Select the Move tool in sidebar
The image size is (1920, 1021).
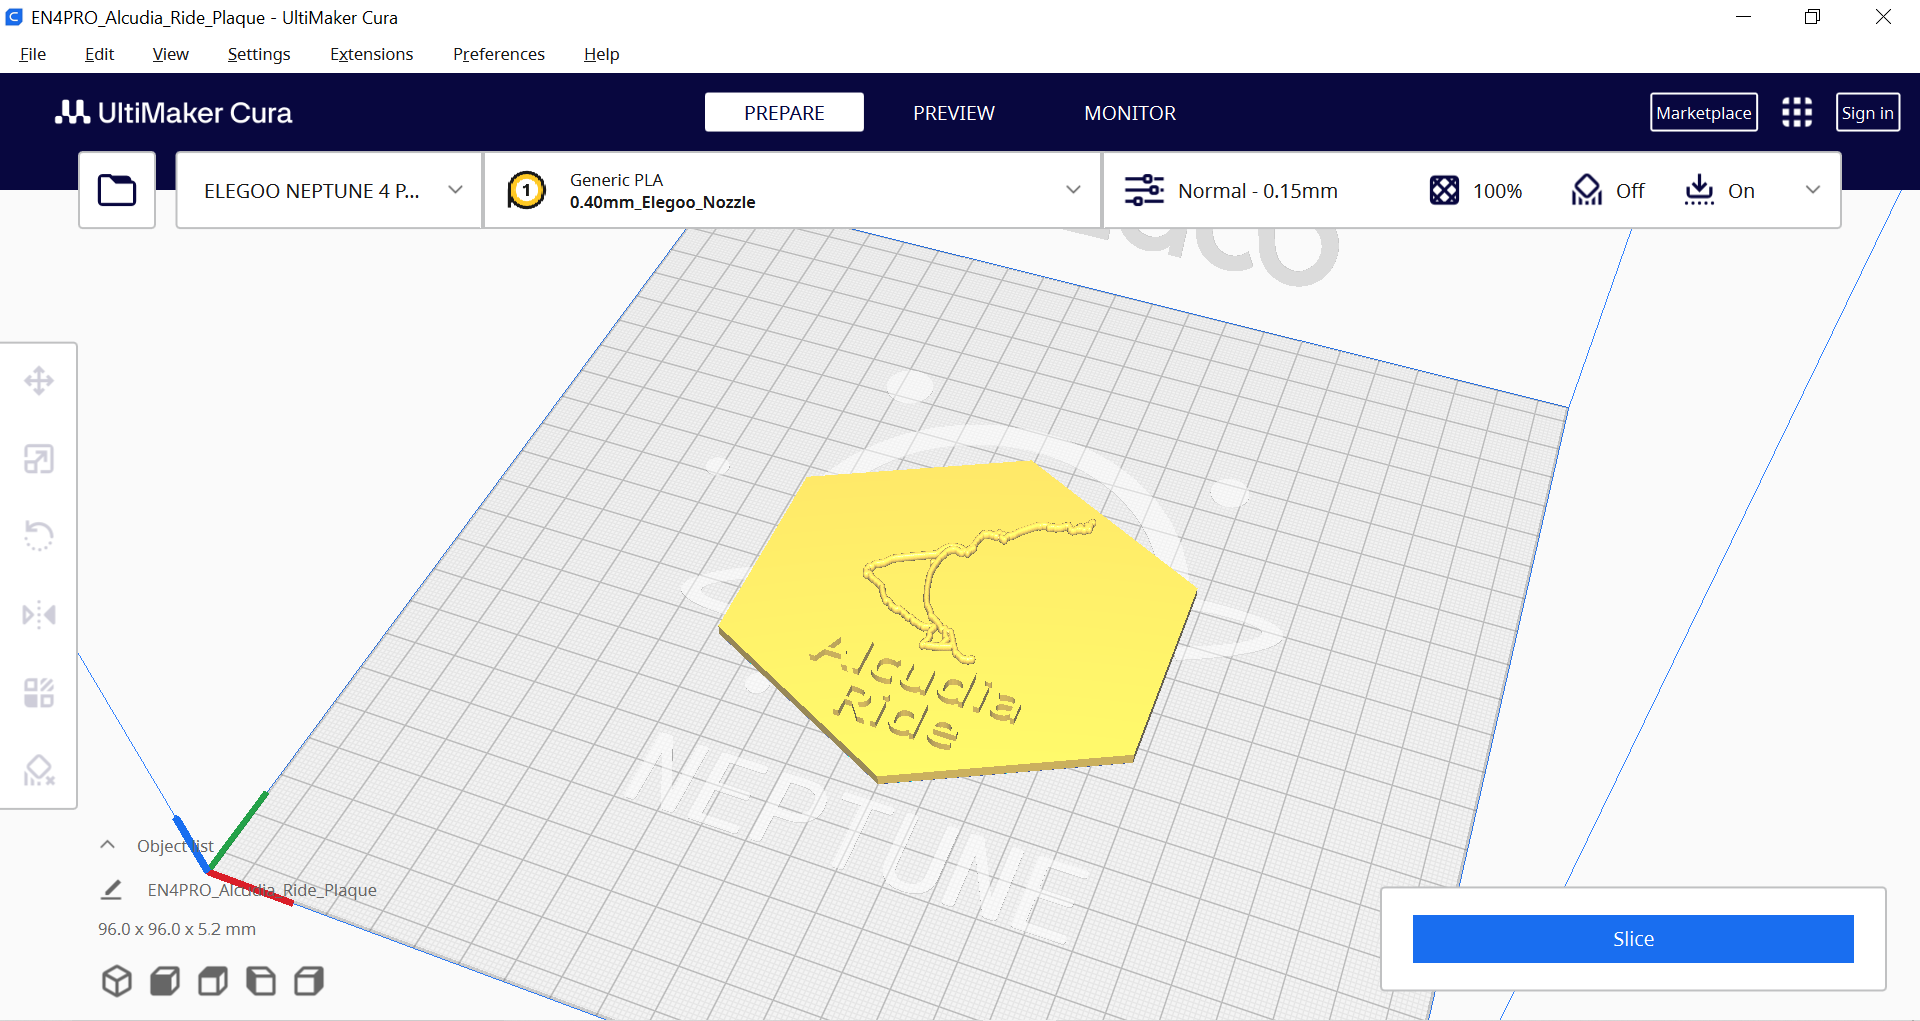click(x=39, y=381)
